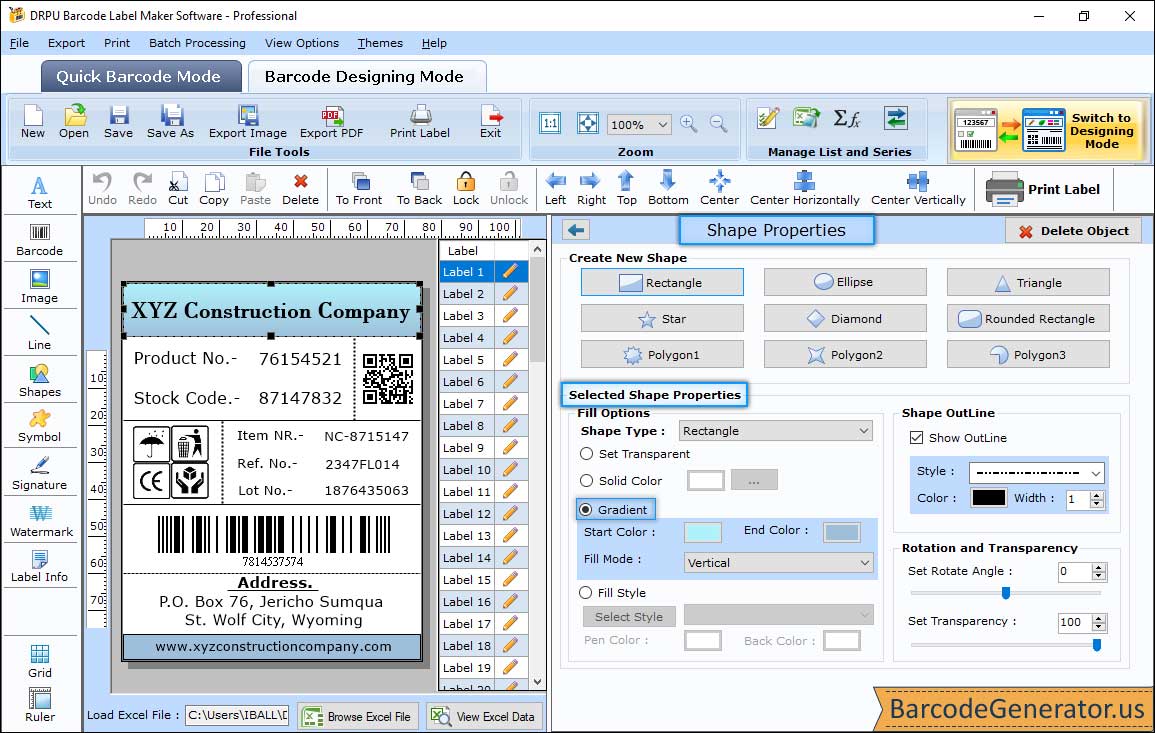Click the Set Transparency slider
Viewport: 1155px width, 733px height.
[1005, 645]
